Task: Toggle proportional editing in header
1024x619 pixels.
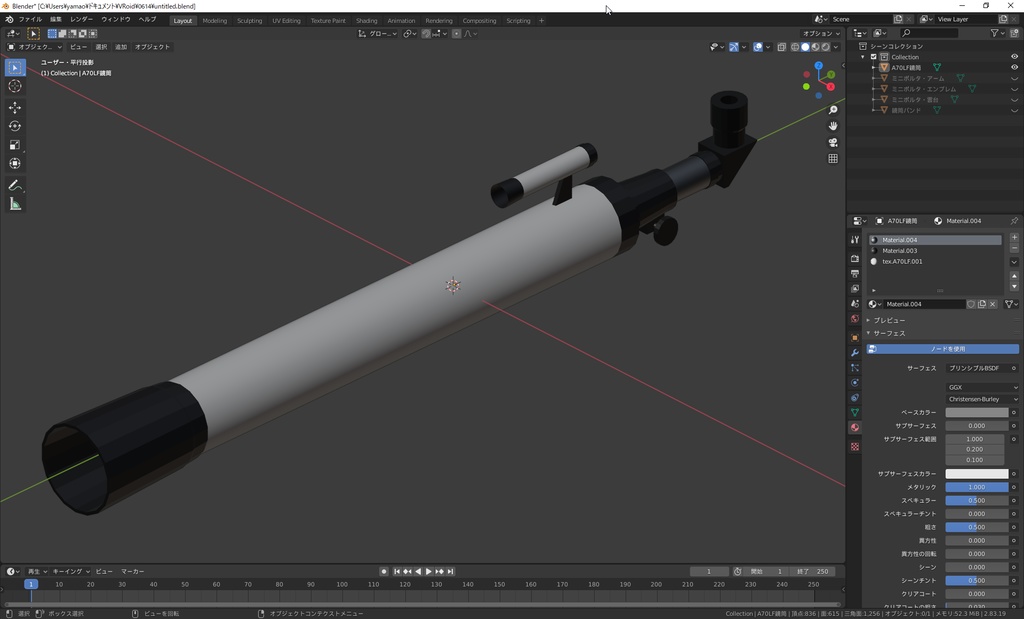Action: coord(456,34)
